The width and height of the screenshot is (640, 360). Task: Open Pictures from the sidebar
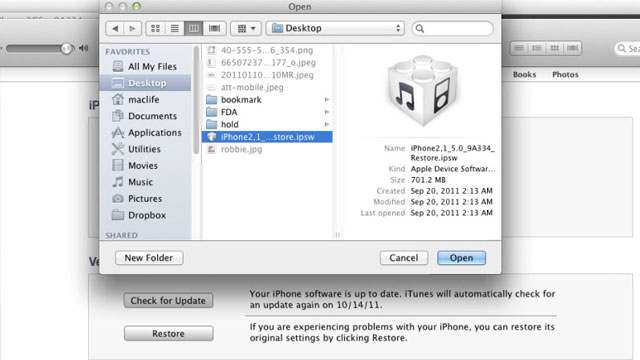146,198
